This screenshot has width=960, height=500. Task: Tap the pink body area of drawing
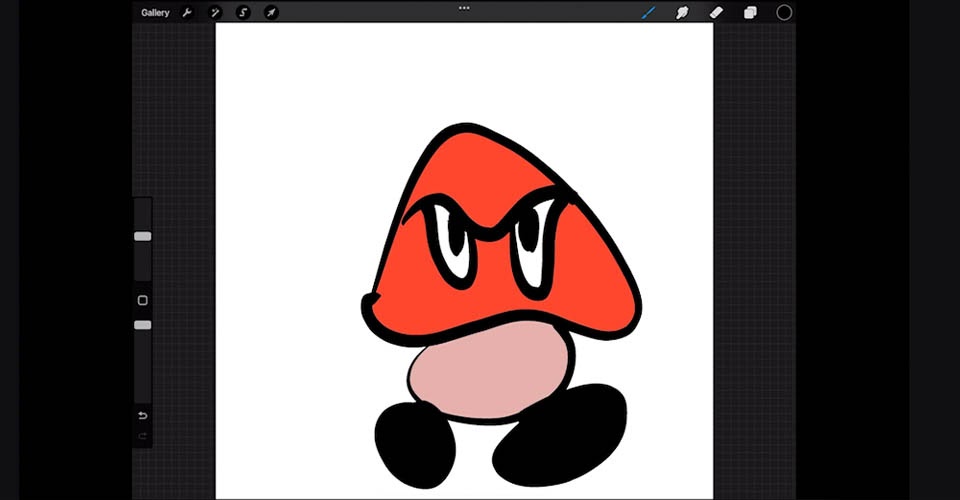click(x=490, y=372)
